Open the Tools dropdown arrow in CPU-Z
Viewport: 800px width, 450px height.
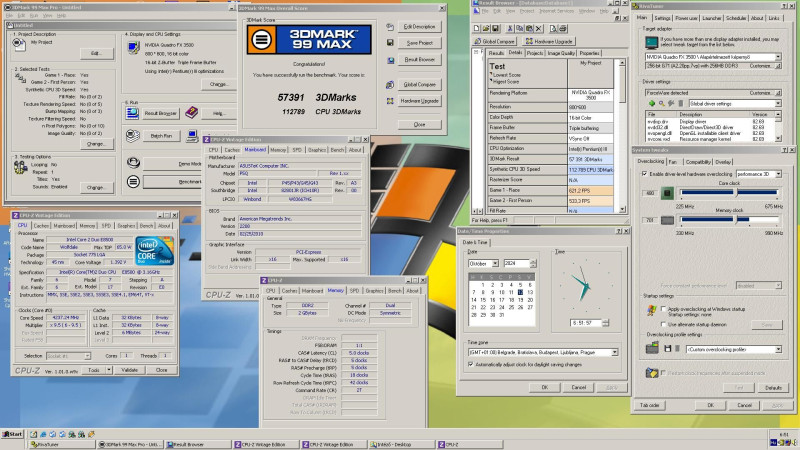tap(109, 370)
